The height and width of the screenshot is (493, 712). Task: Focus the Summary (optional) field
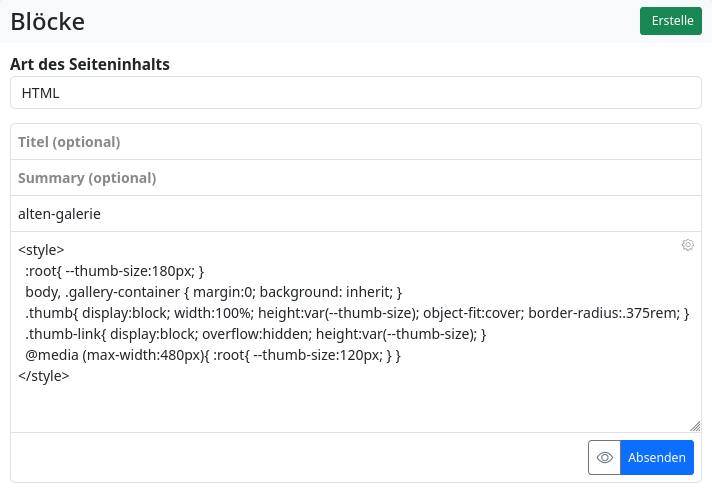[x=356, y=178]
